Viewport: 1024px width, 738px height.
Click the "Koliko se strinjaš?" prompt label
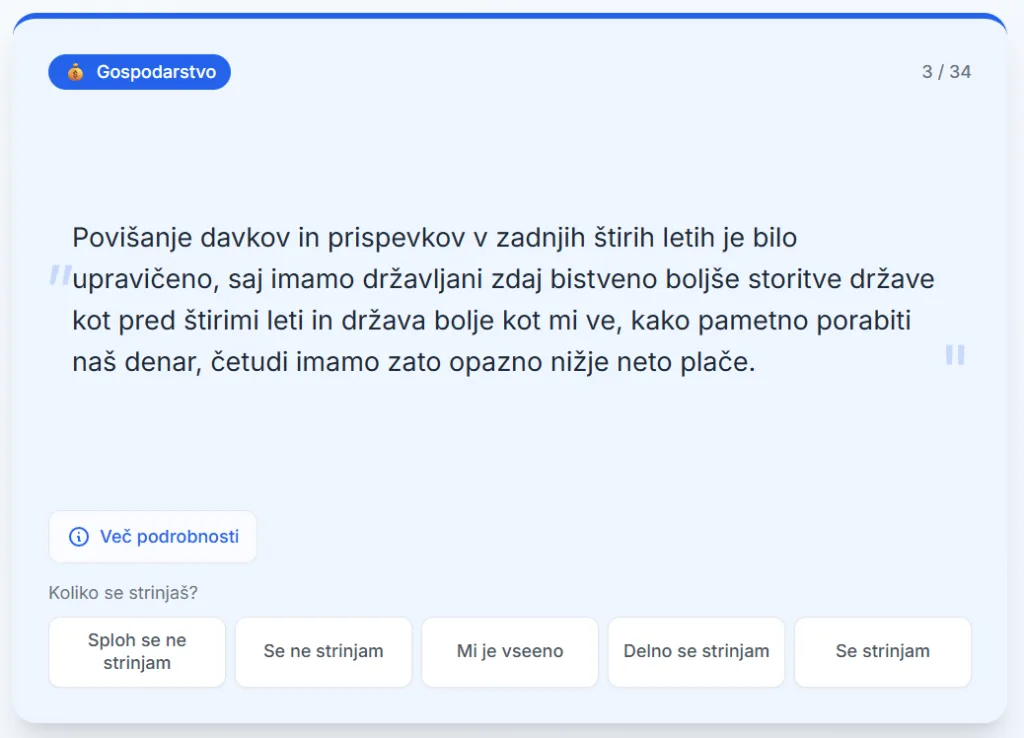coord(123,593)
